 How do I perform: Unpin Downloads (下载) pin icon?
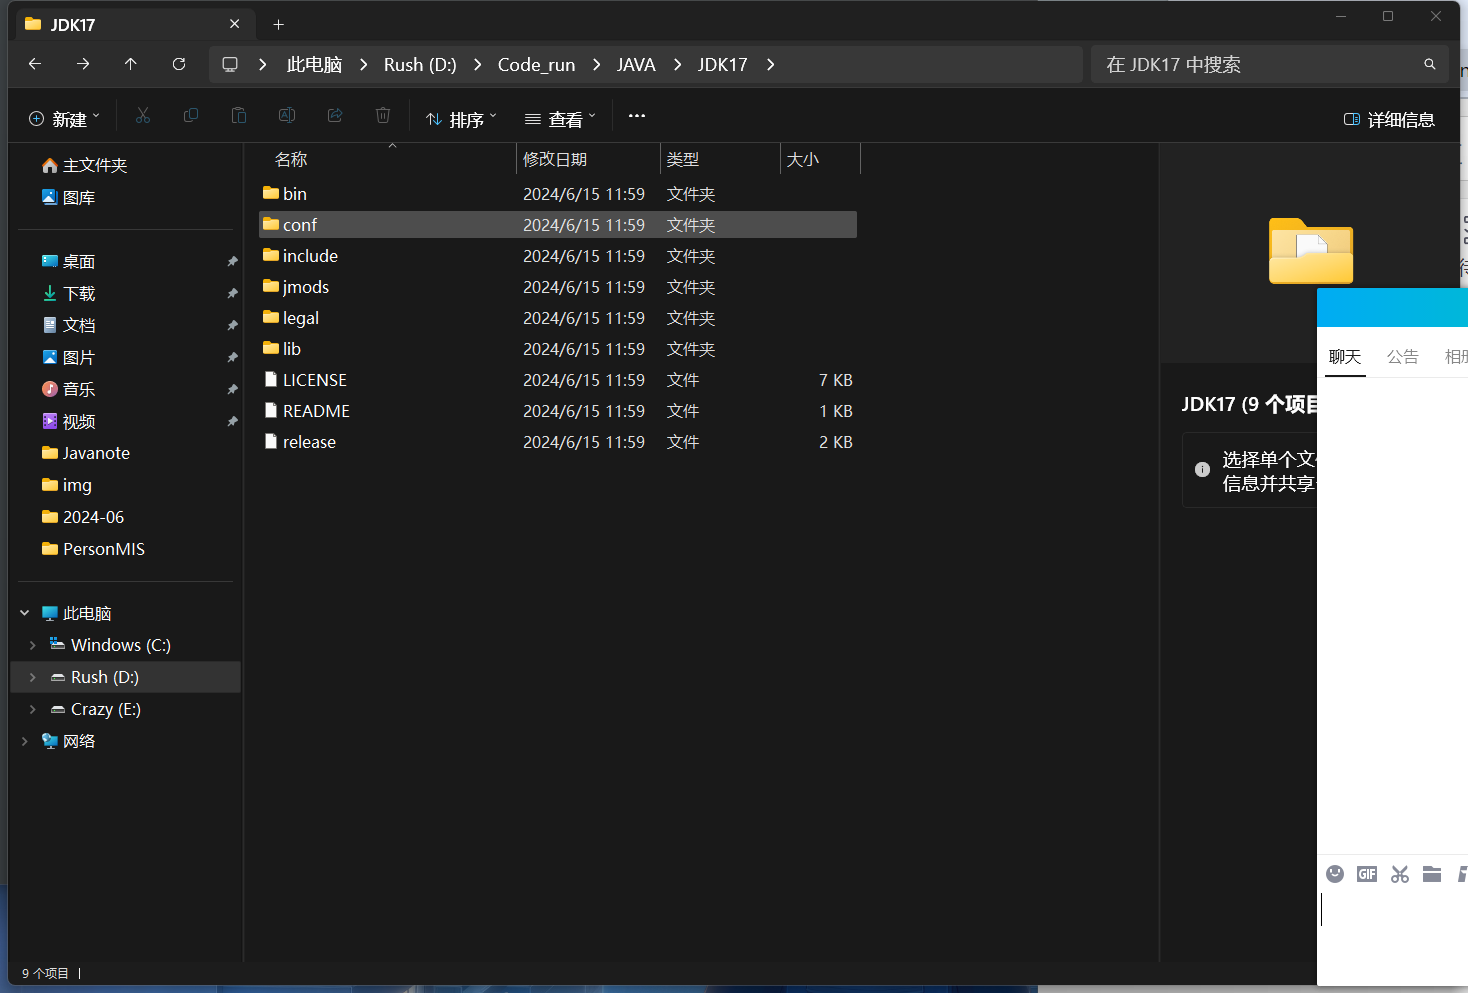(232, 294)
